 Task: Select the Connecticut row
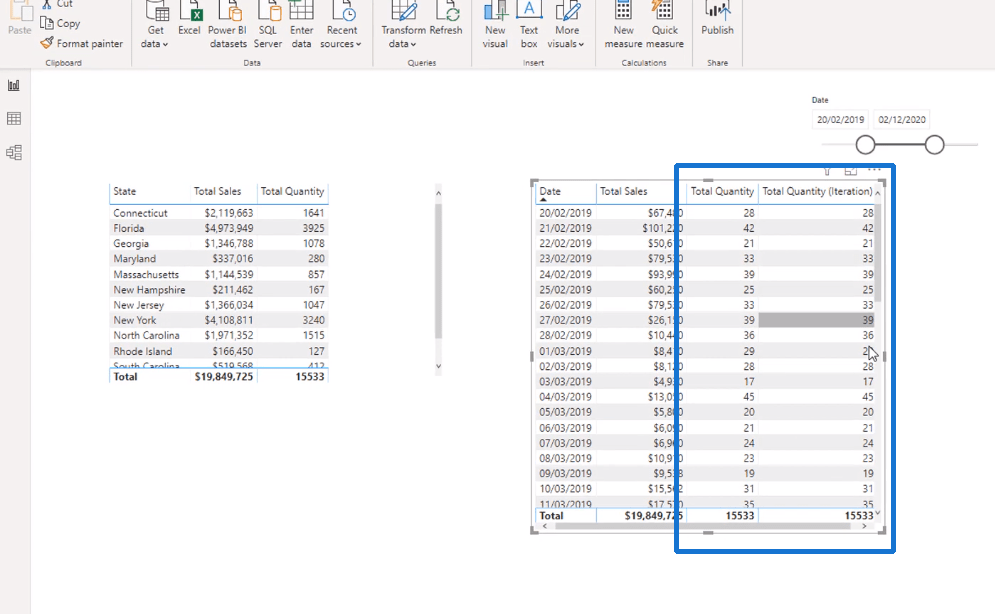(x=219, y=213)
